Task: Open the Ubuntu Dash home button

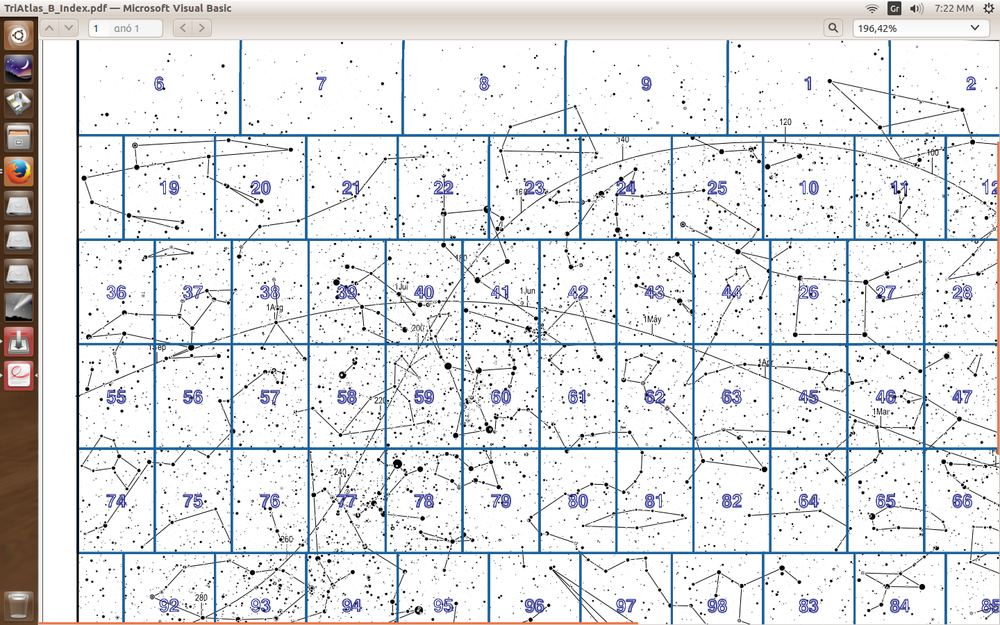Action: 19,36
